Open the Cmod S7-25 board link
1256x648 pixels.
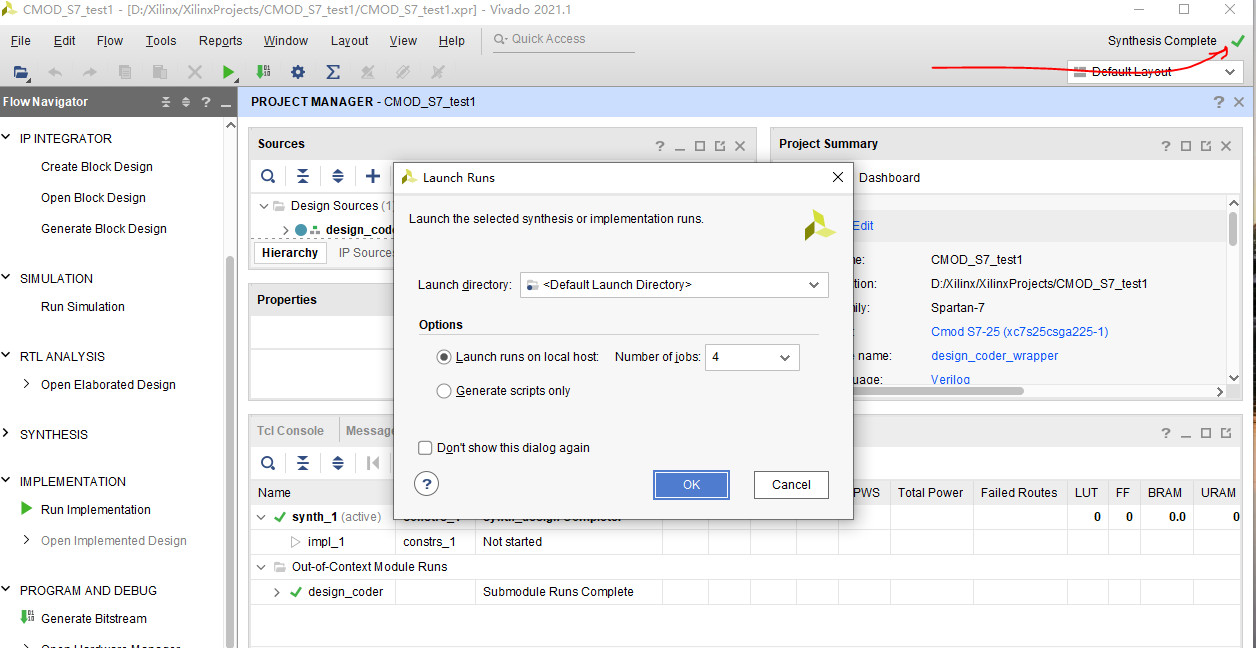coord(1019,332)
